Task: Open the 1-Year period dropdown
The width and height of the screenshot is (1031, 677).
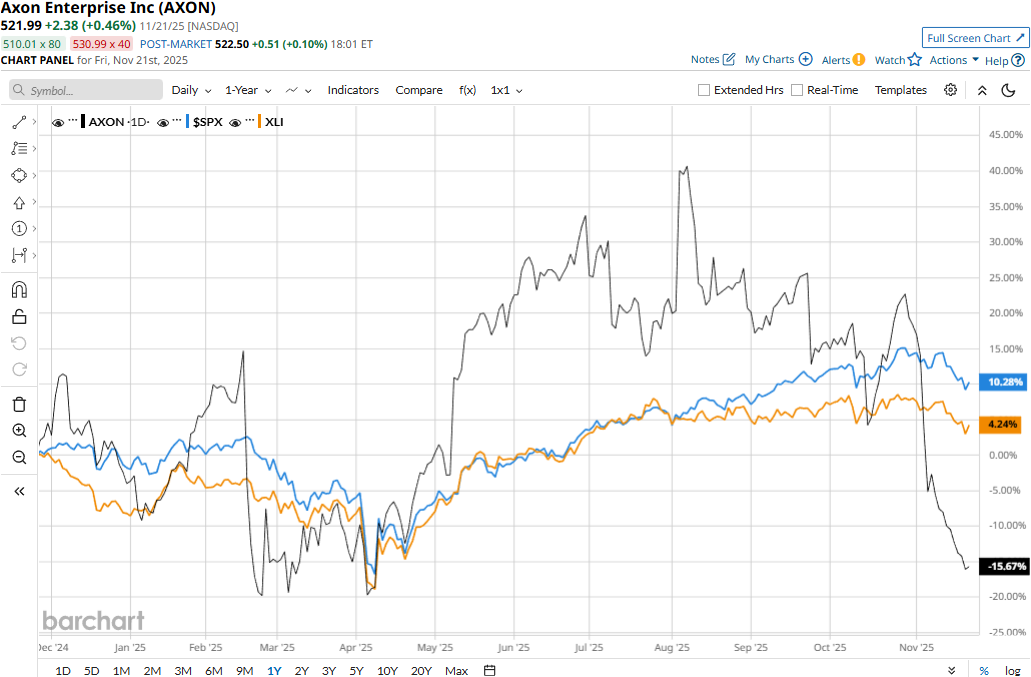Action: pyautogui.click(x=248, y=90)
